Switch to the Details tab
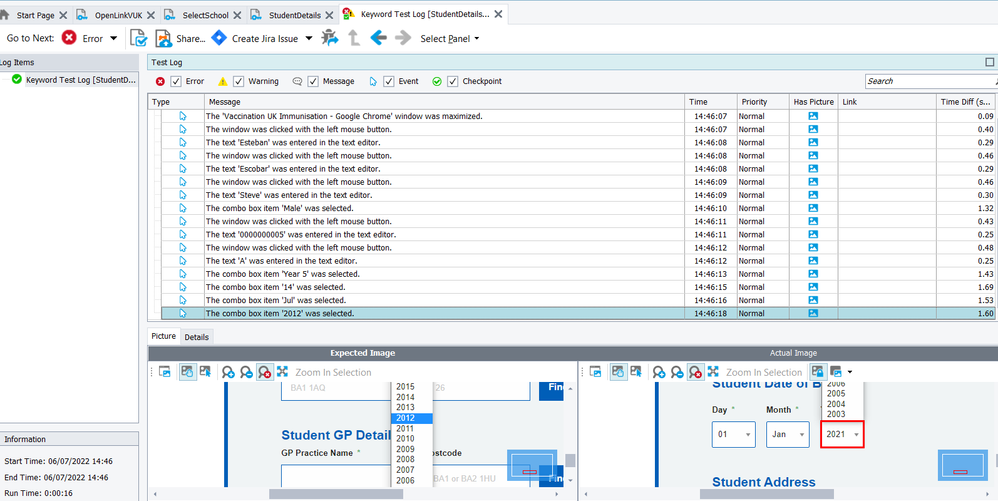 [x=196, y=337]
